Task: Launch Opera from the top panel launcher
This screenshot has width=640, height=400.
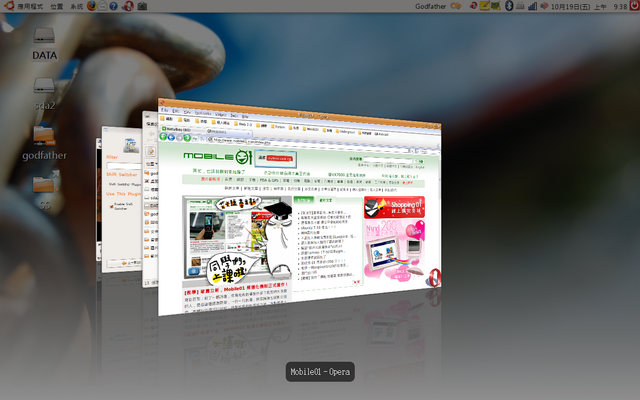Action: point(128,6)
